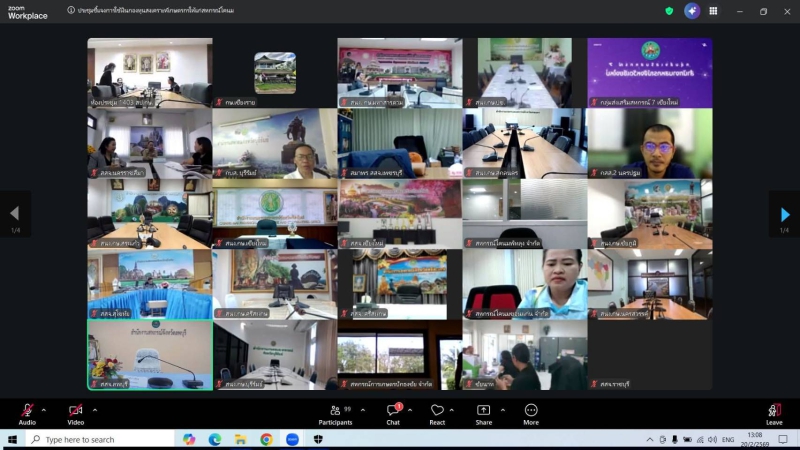The image size is (800, 450).
Task: Select the man with glasses video tile
Action: tap(650, 143)
